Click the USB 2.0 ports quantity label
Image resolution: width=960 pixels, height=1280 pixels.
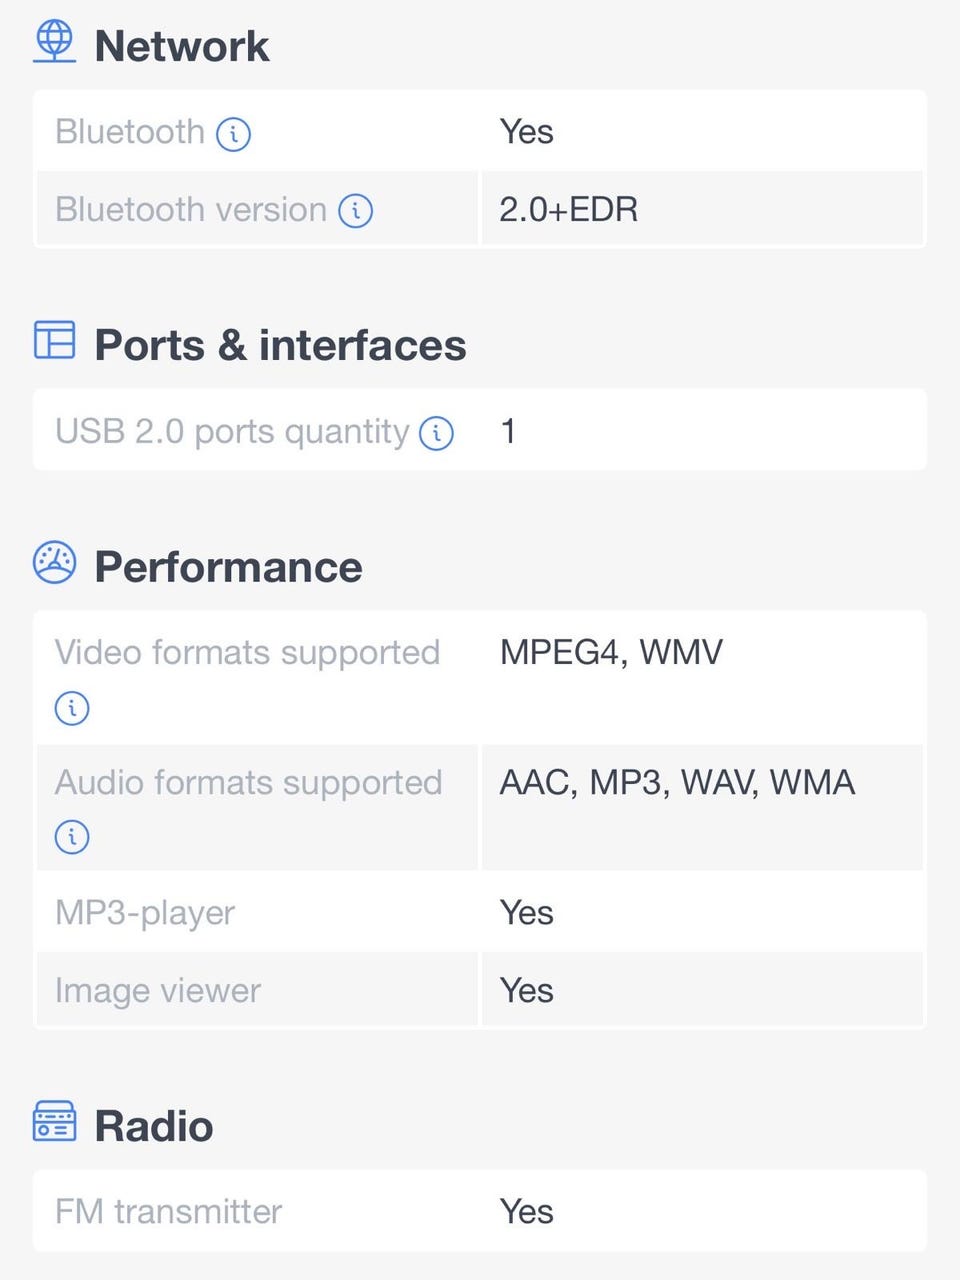coord(232,431)
